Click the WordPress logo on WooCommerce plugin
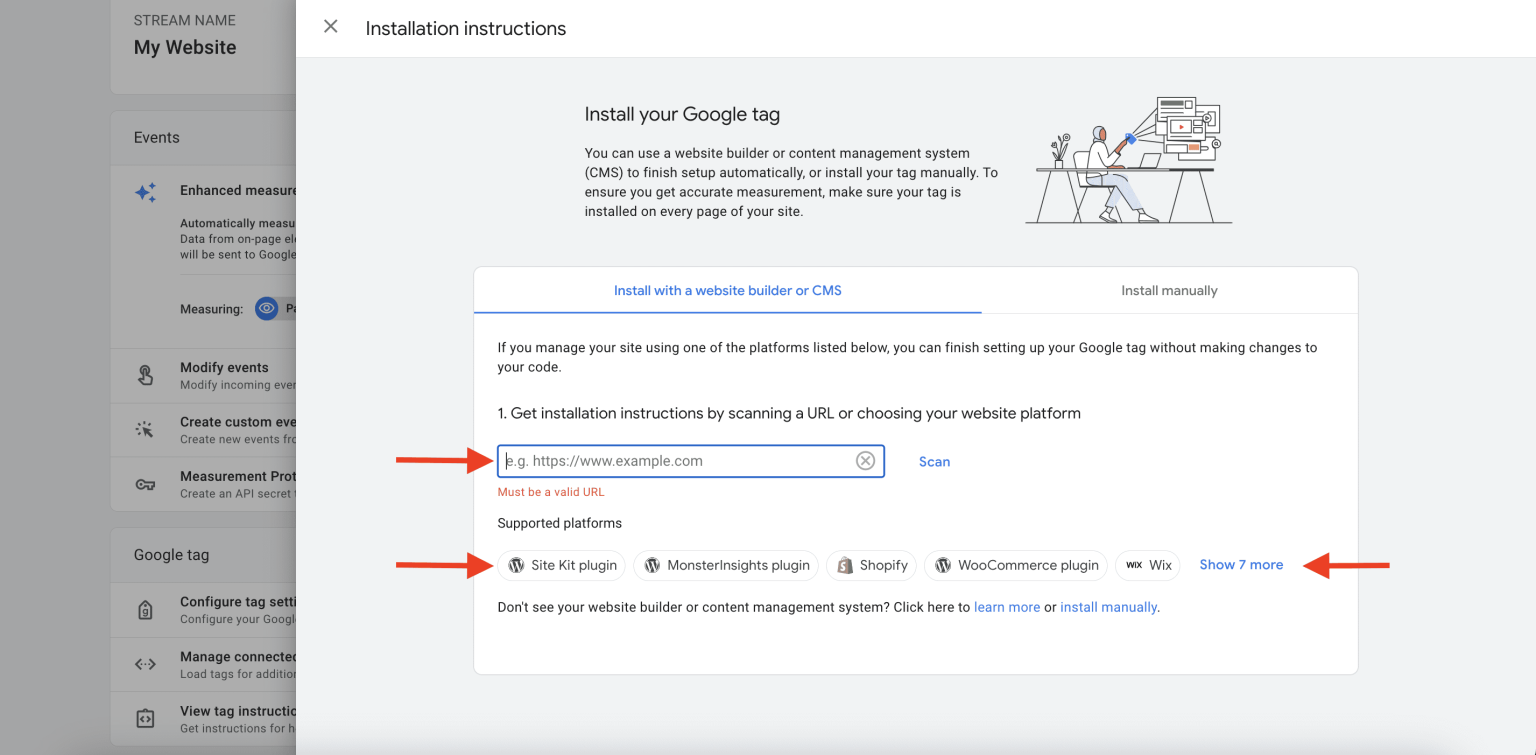 pos(943,565)
